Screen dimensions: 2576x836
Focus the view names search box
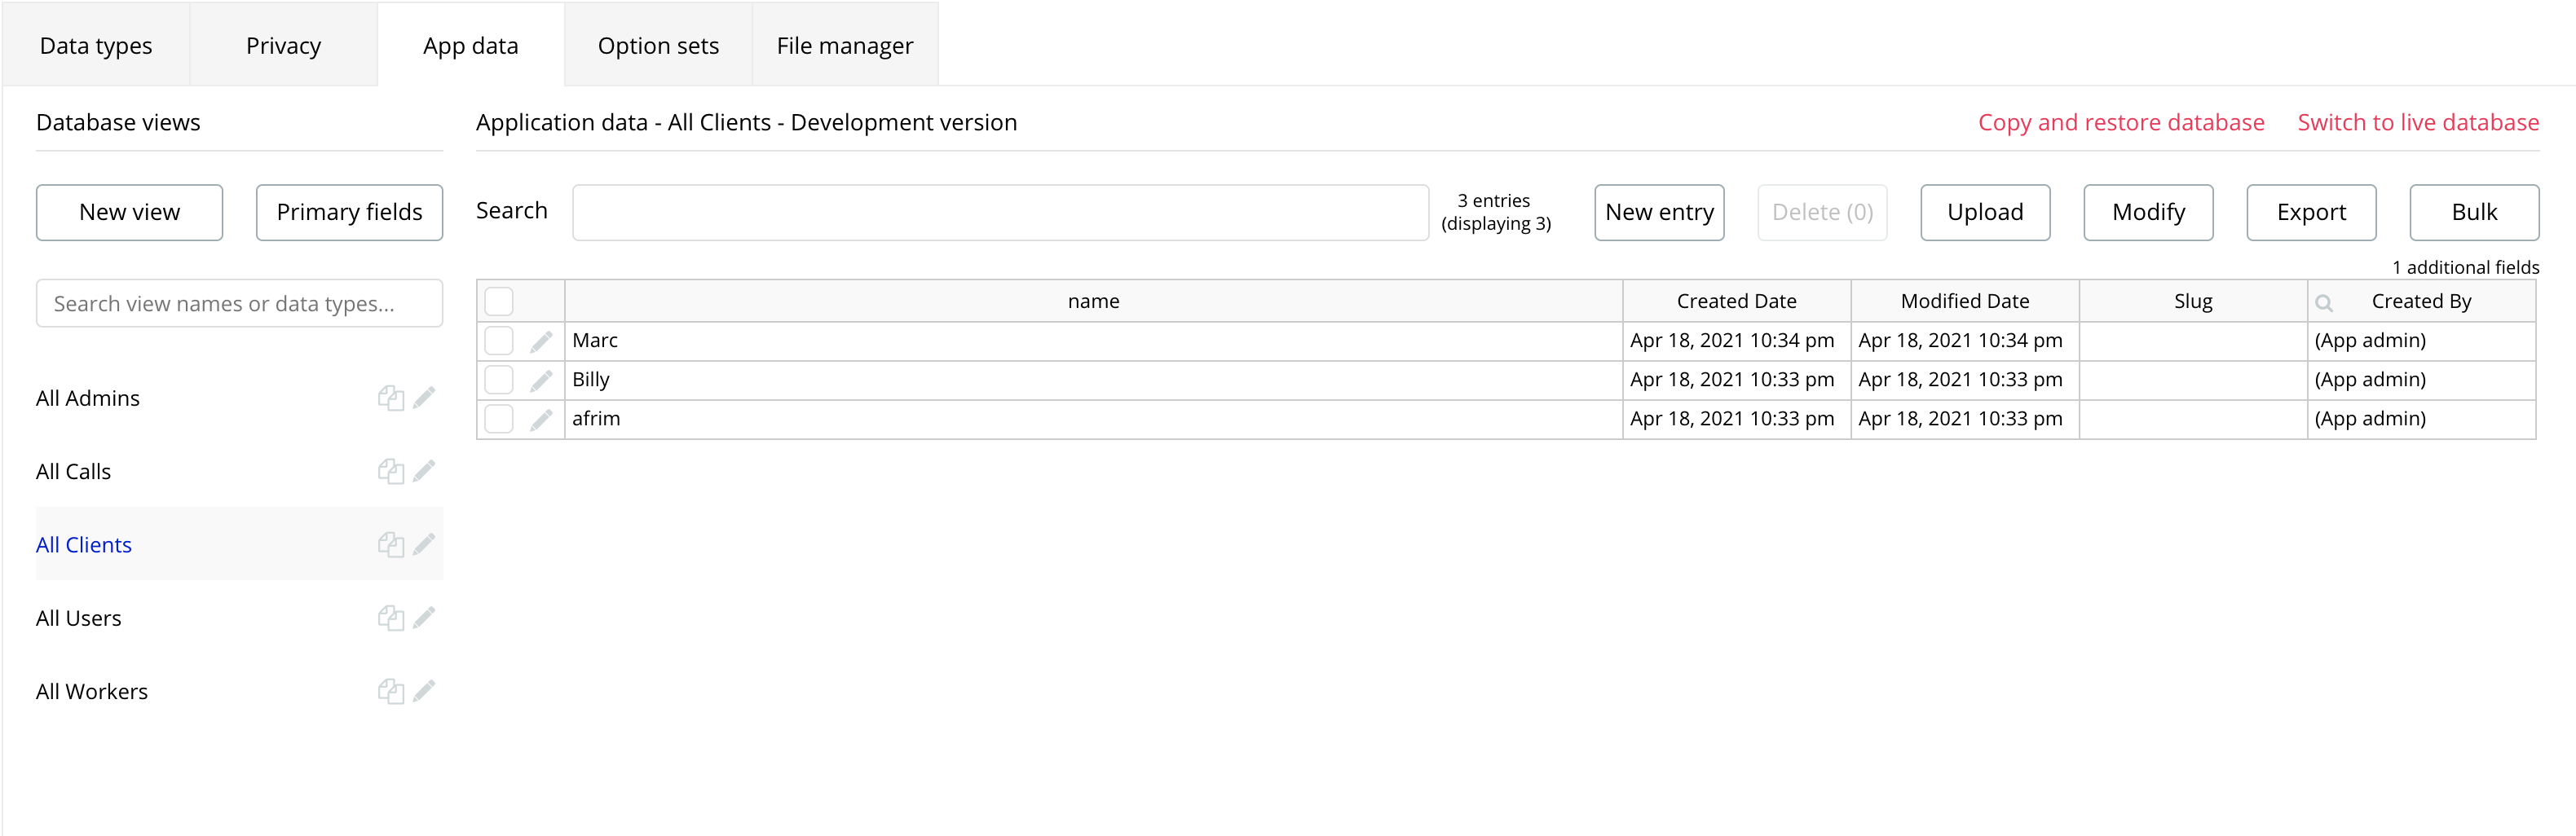pyautogui.click(x=239, y=303)
